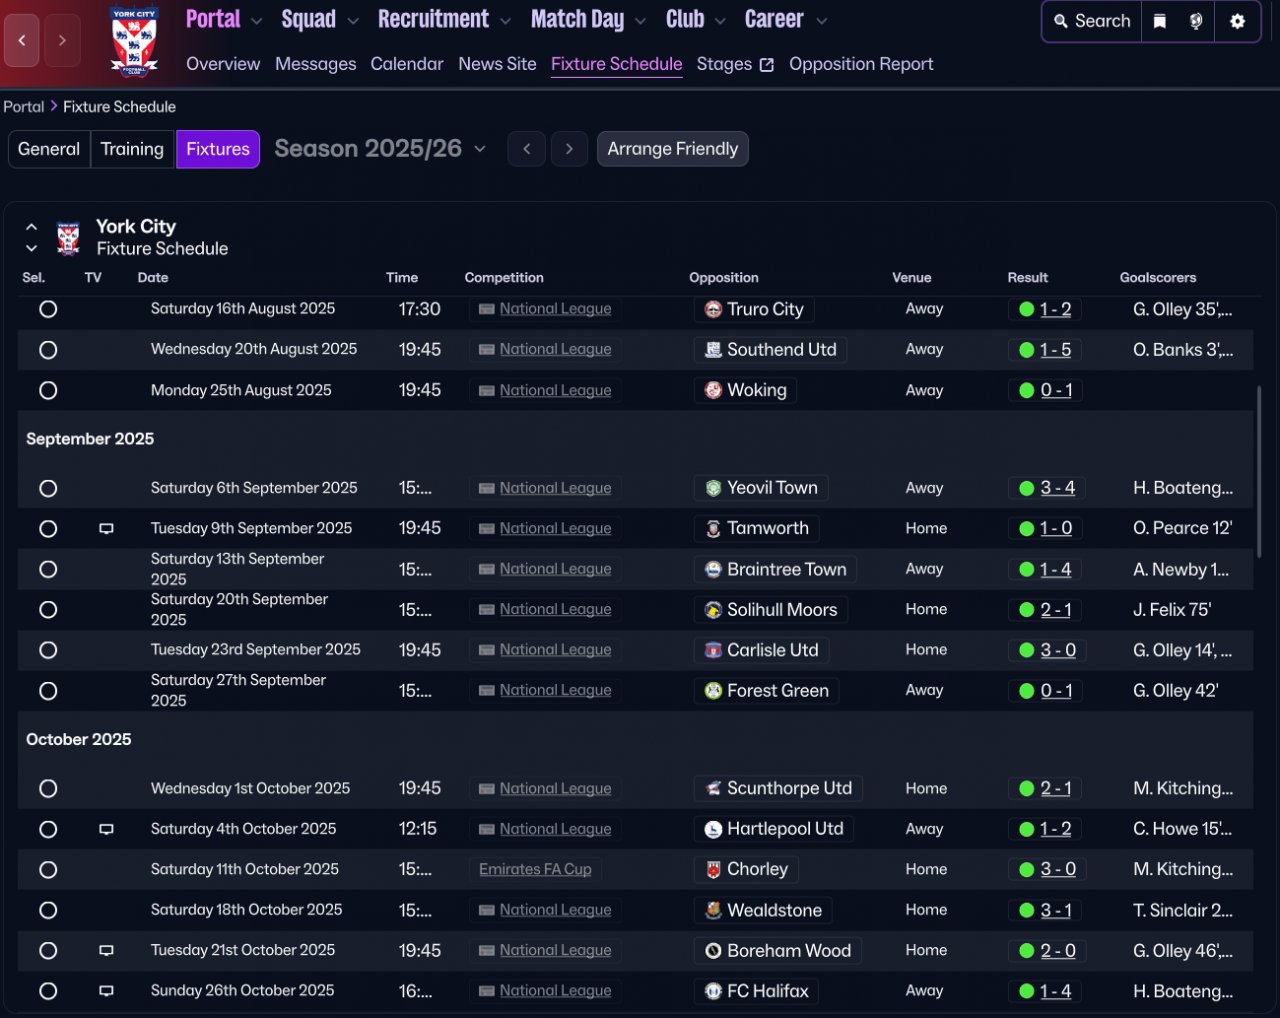The height and width of the screenshot is (1018, 1280).
Task: Expand the York City panel with down chevron
Action: [x=31, y=249]
